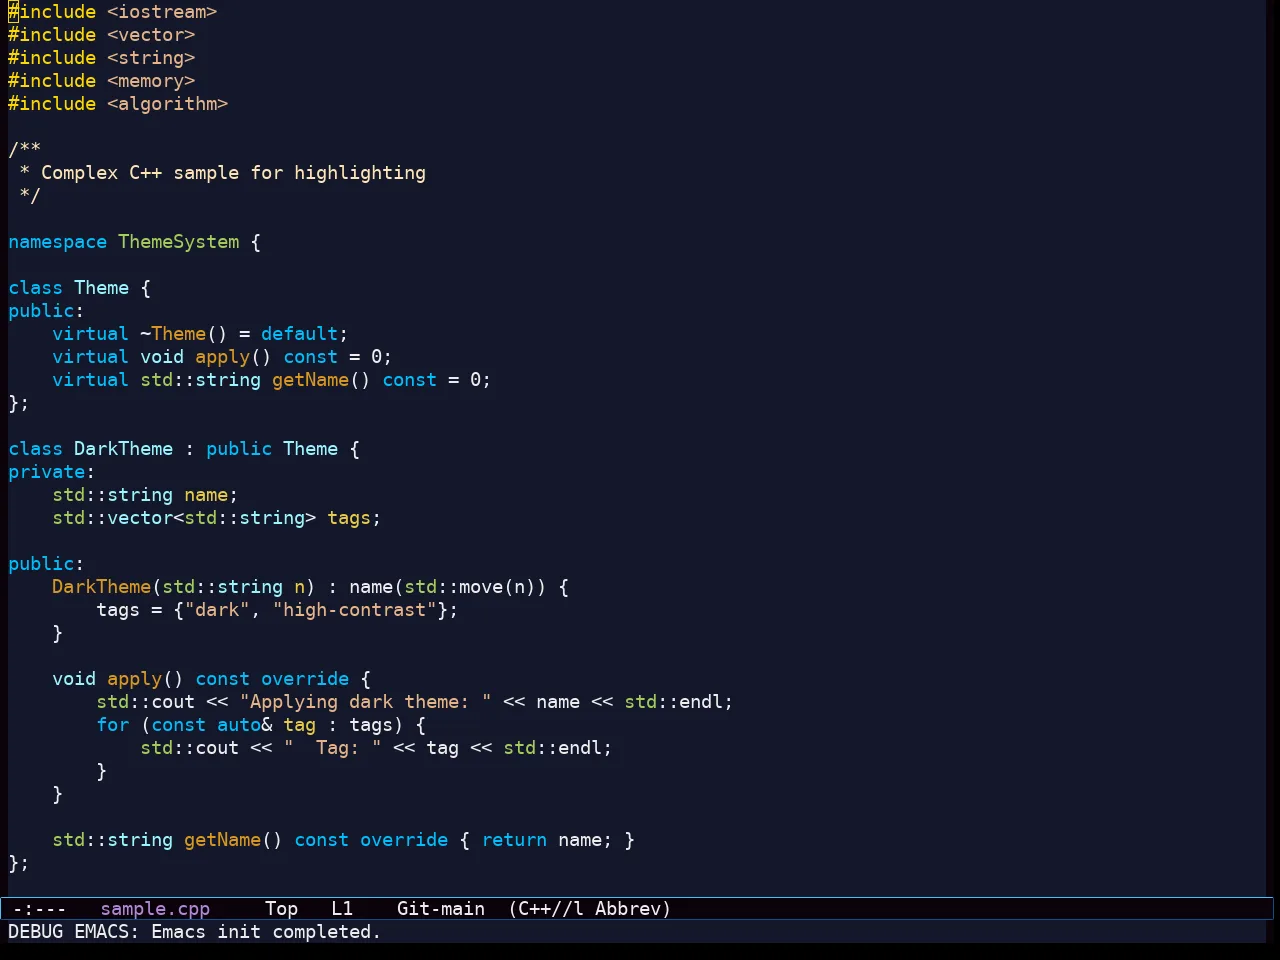Click the L1 line number indicator

point(342,909)
